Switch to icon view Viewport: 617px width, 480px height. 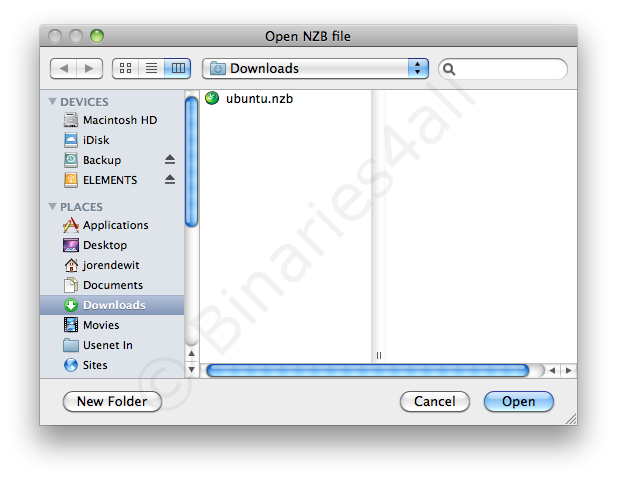[x=126, y=68]
